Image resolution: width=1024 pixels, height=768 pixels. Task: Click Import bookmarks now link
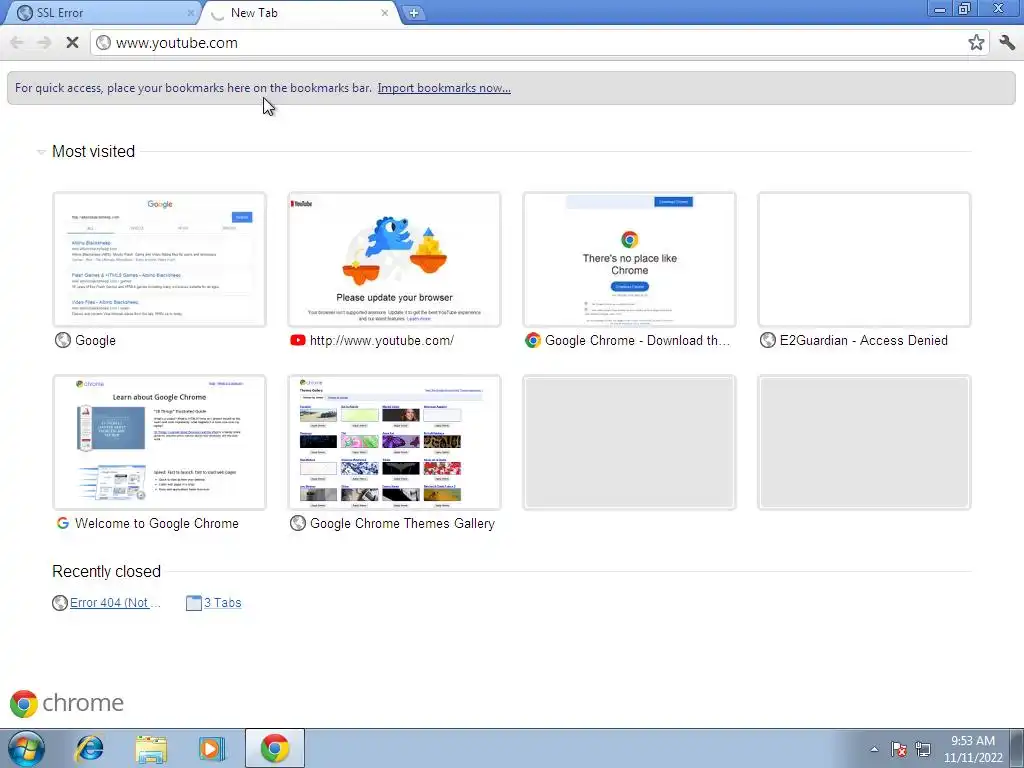[x=444, y=88]
